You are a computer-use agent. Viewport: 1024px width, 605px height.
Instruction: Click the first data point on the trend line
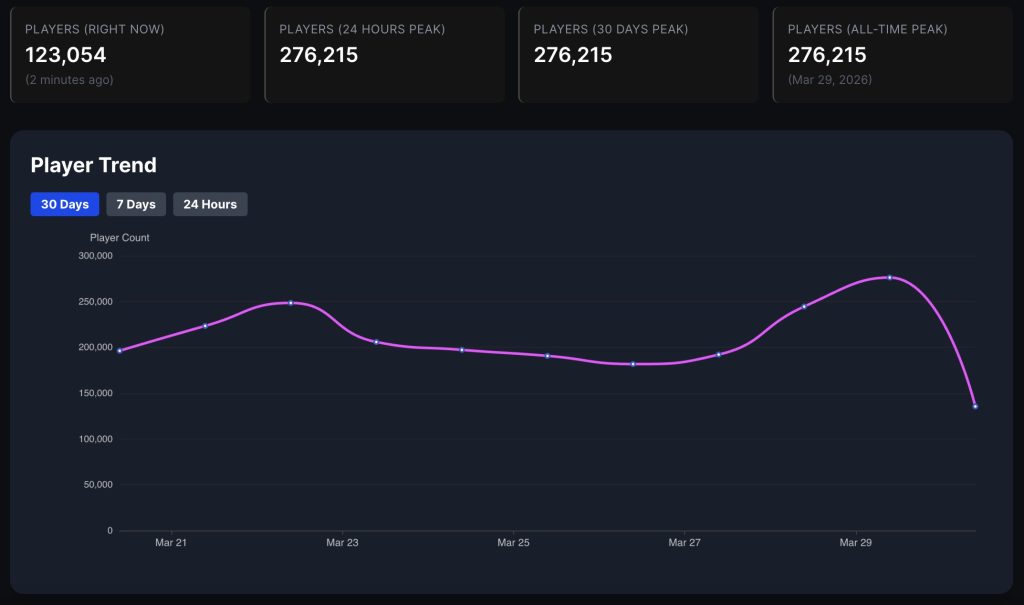[120, 351]
